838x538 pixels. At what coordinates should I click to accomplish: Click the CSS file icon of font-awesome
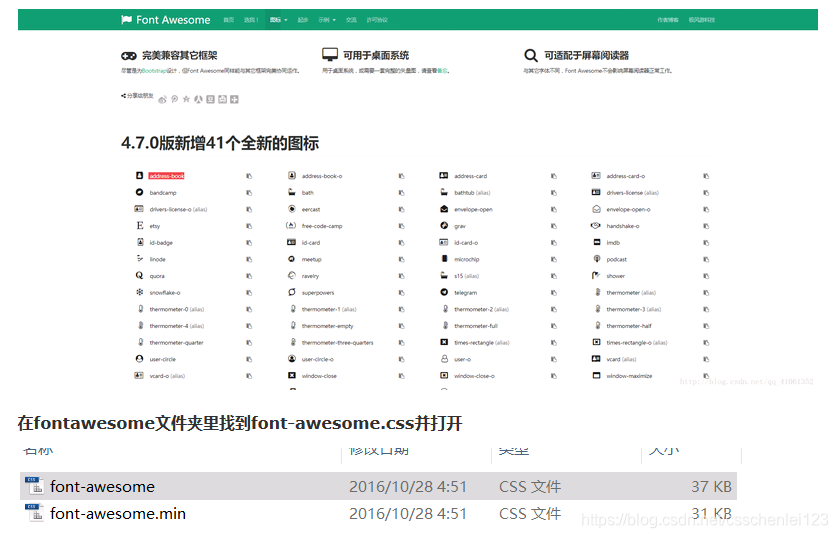(x=35, y=486)
